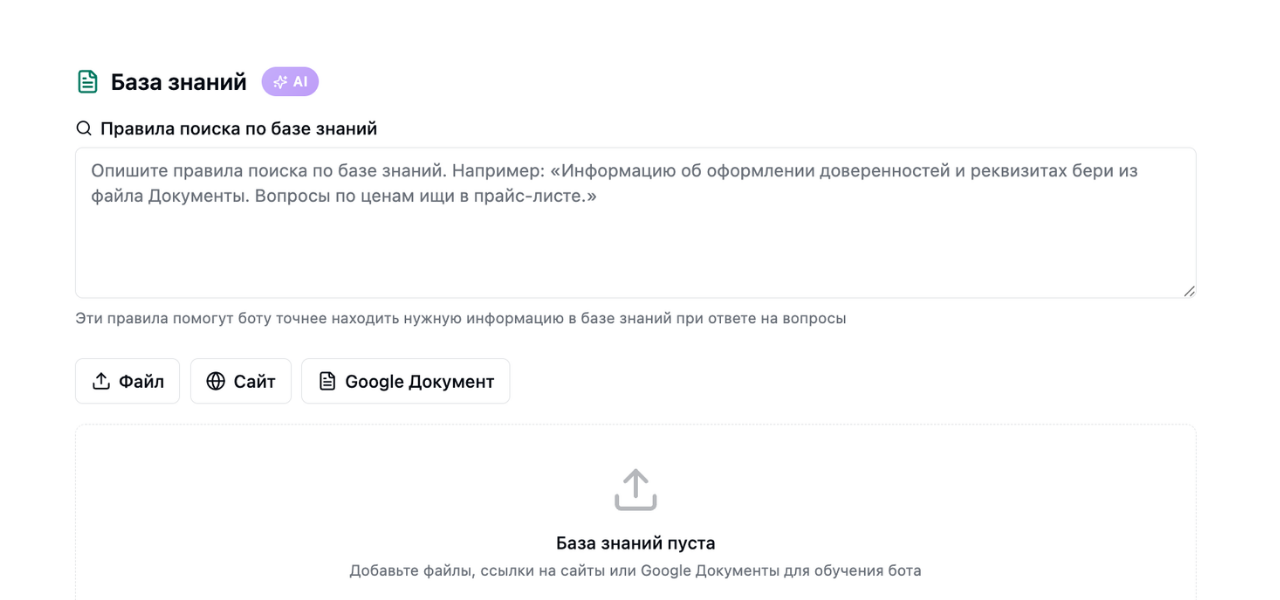This screenshot has height=600, width=1280.
Task: Click the База знаний пуста message
Action: click(x=635, y=544)
